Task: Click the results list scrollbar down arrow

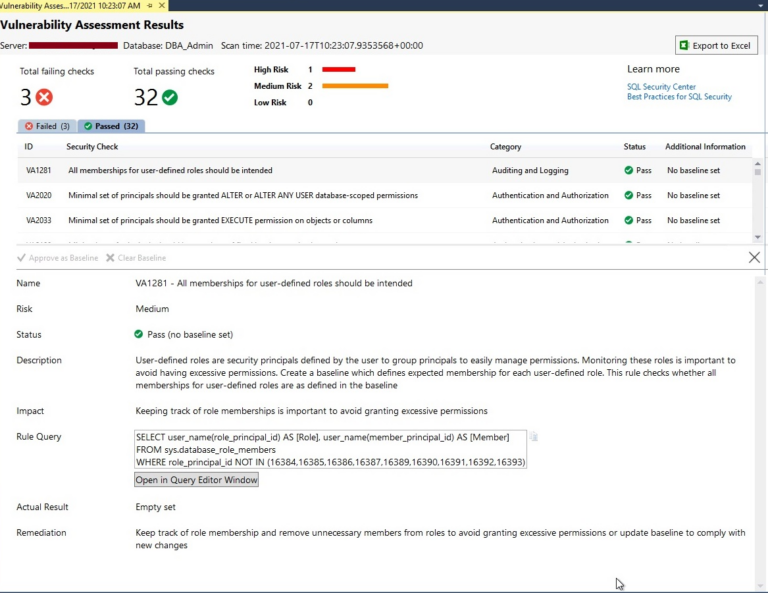Action: click(x=757, y=237)
